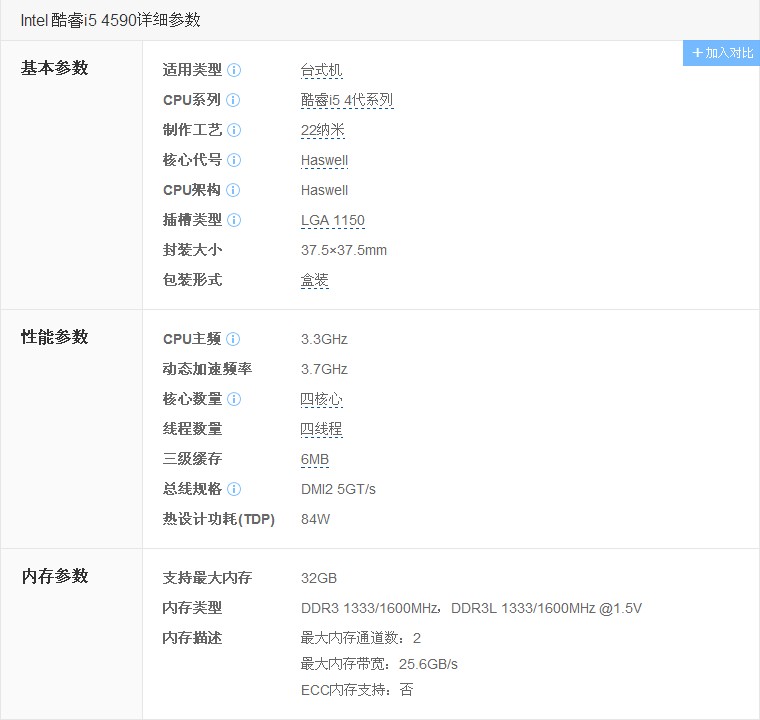This screenshot has height=720, width=760.
Task: Click info icon next to 适用类型
Action: click(234, 70)
